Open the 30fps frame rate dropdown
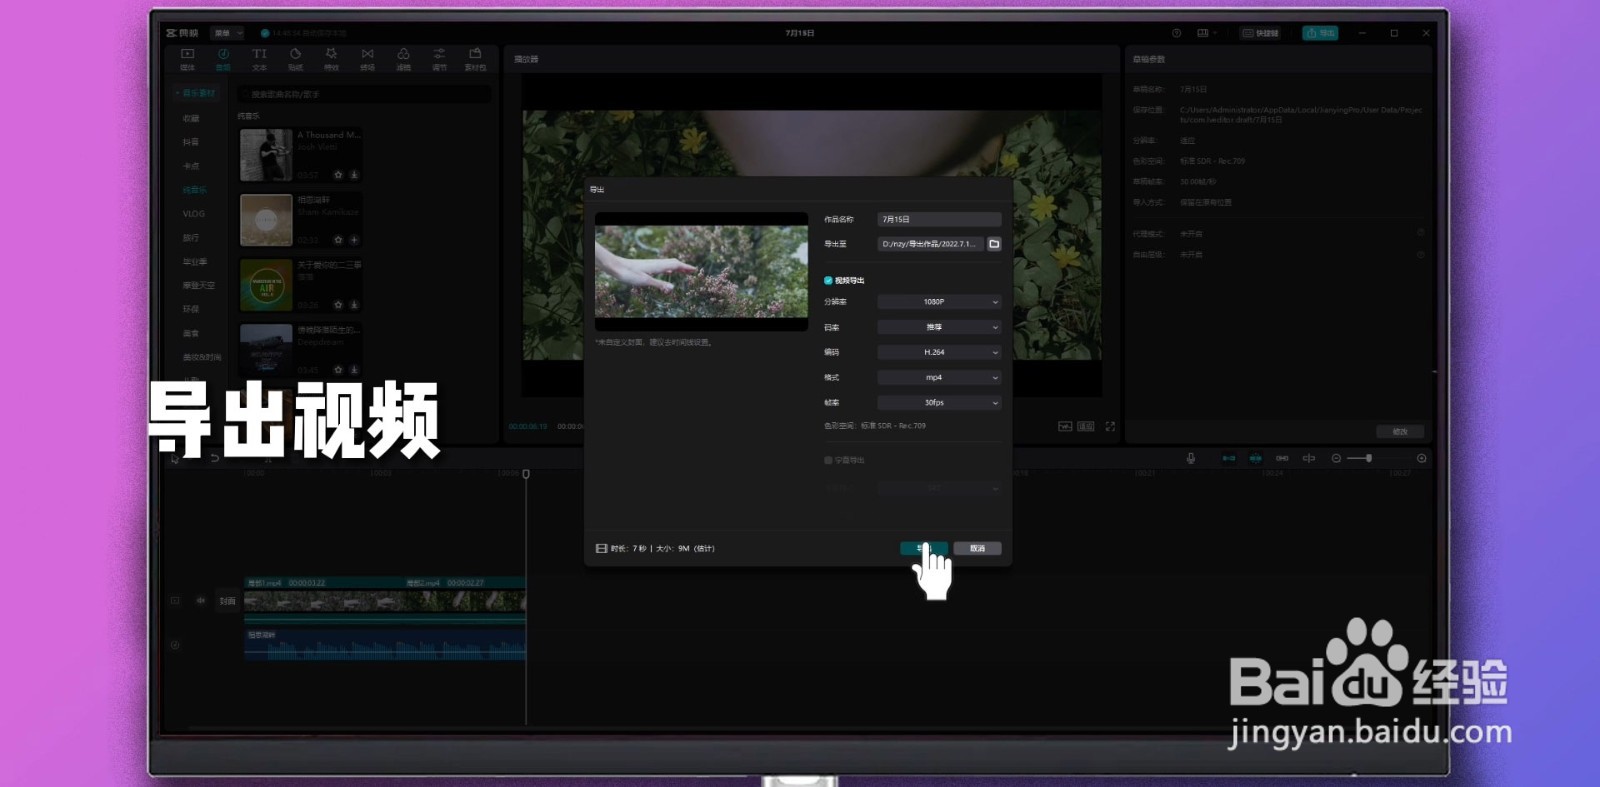1600x787 pixels. coord(939,402)
